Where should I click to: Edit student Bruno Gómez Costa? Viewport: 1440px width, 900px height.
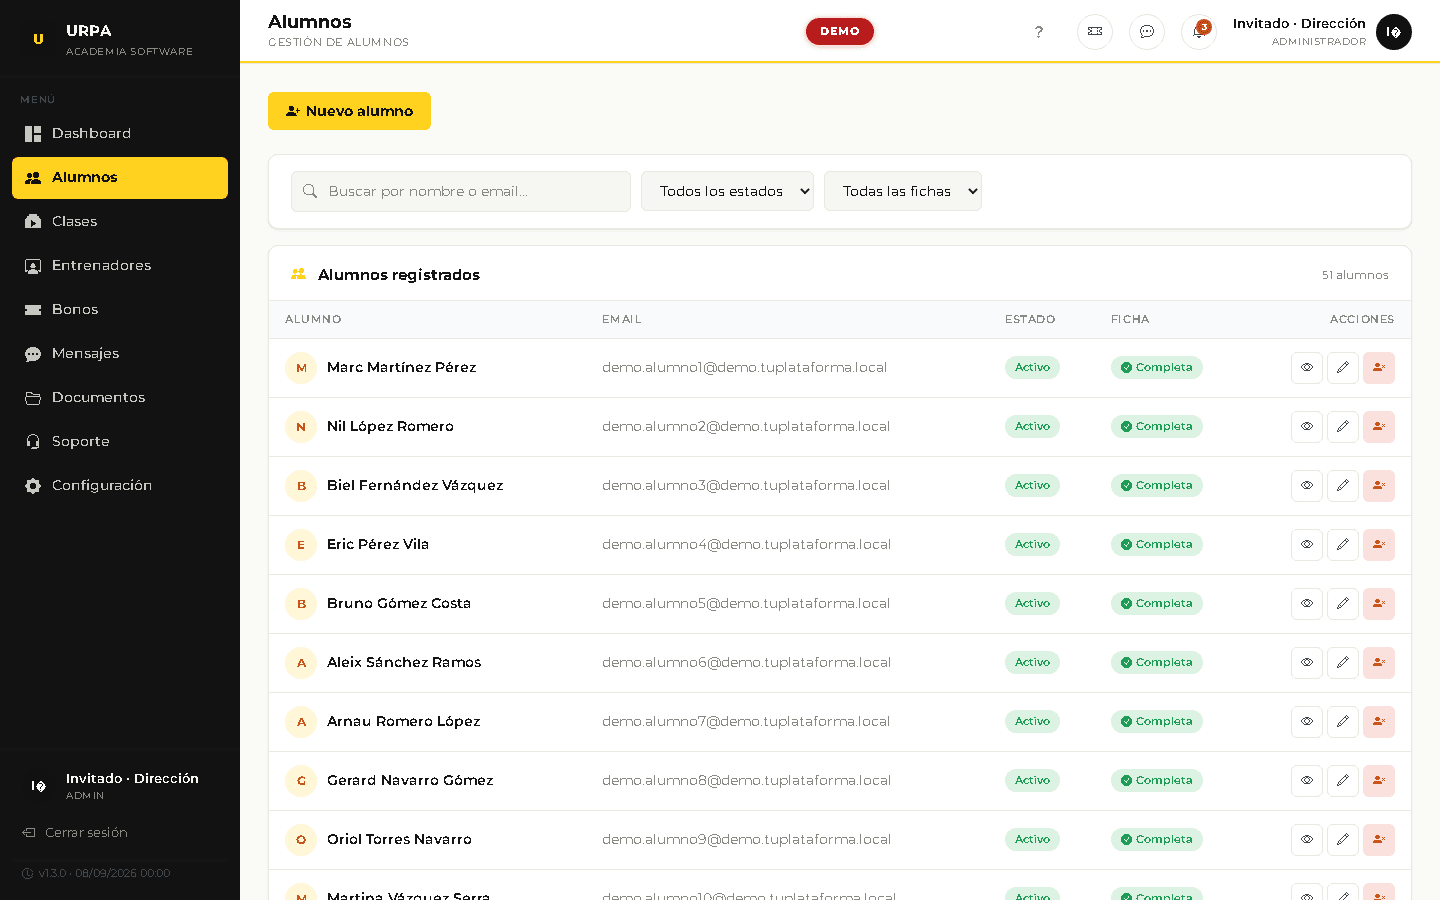tap(1343, 604)
